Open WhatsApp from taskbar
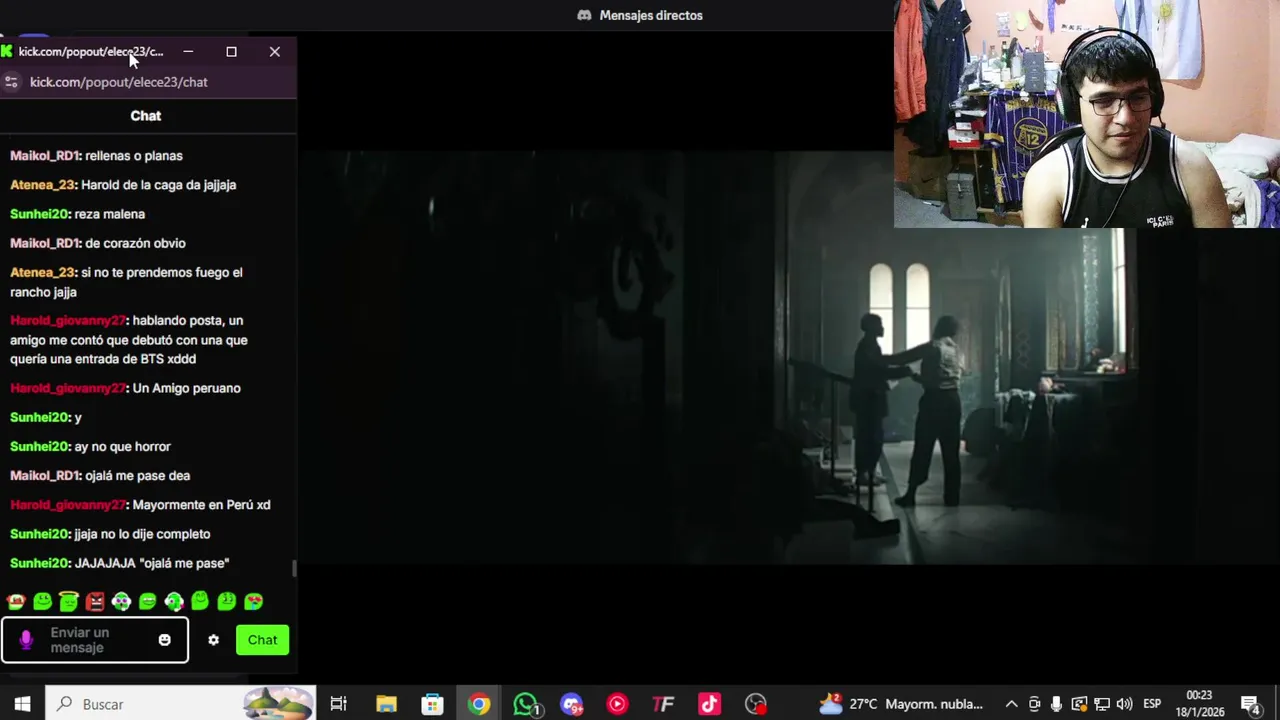The width and height of the screenshot is (1280, 720). (525, 704)
